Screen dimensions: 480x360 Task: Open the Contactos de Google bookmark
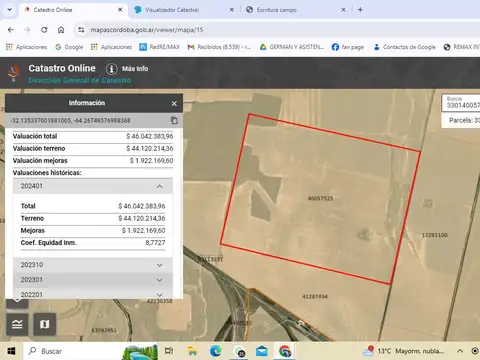[x=404, y=47]
